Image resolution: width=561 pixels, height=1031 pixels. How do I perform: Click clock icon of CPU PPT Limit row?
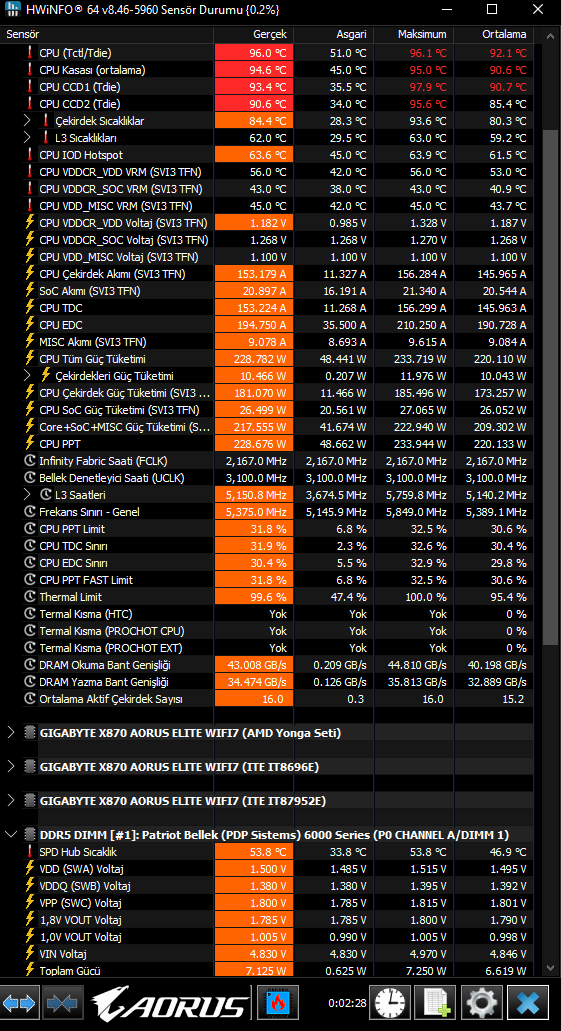pos(30,529)
